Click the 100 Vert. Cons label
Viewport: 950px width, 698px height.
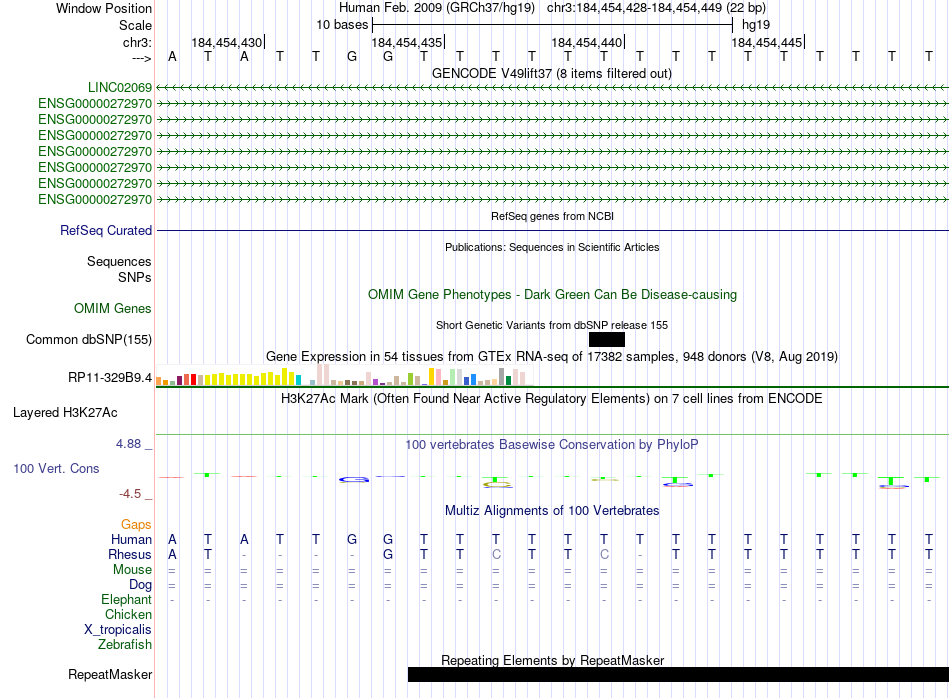click(56, 468)
